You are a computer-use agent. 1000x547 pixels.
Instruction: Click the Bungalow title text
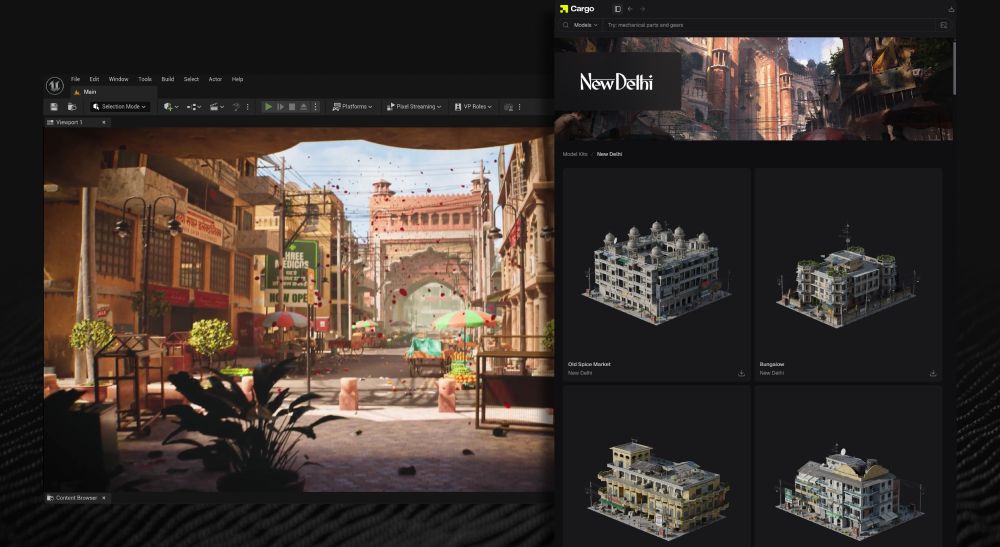point(772,364)
